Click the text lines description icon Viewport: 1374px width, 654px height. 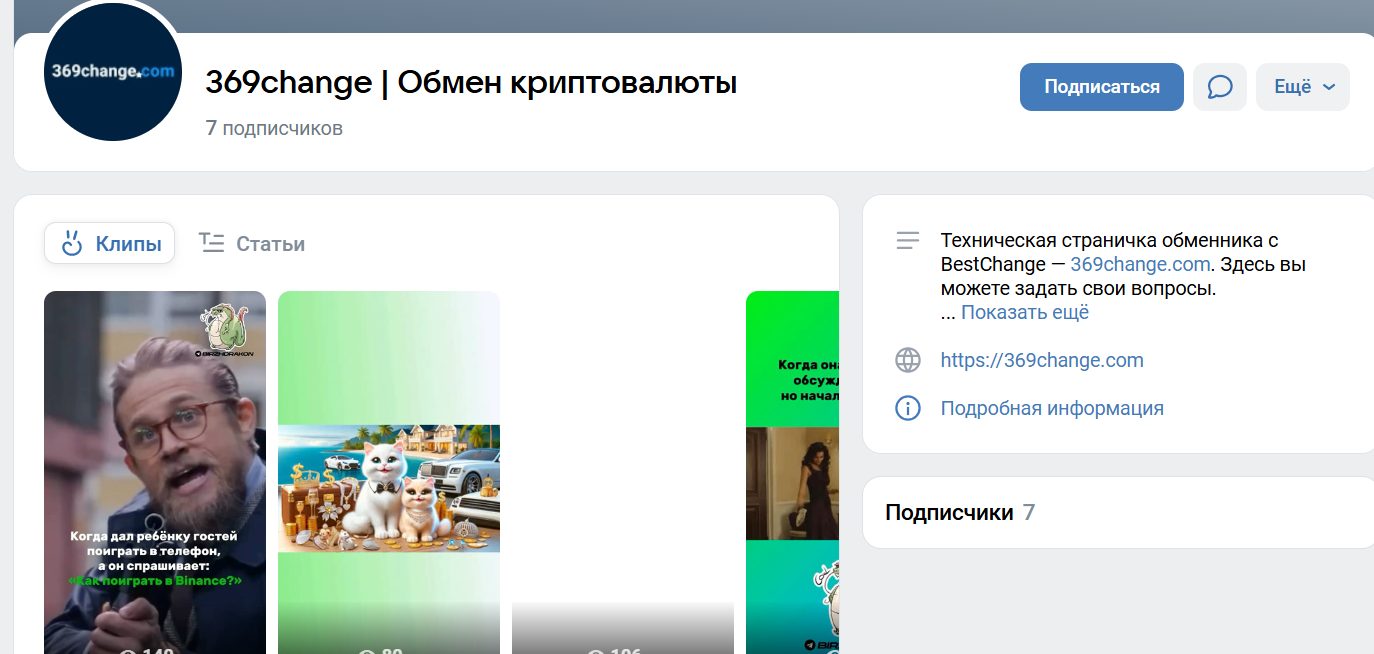click(x=907, y=241)
